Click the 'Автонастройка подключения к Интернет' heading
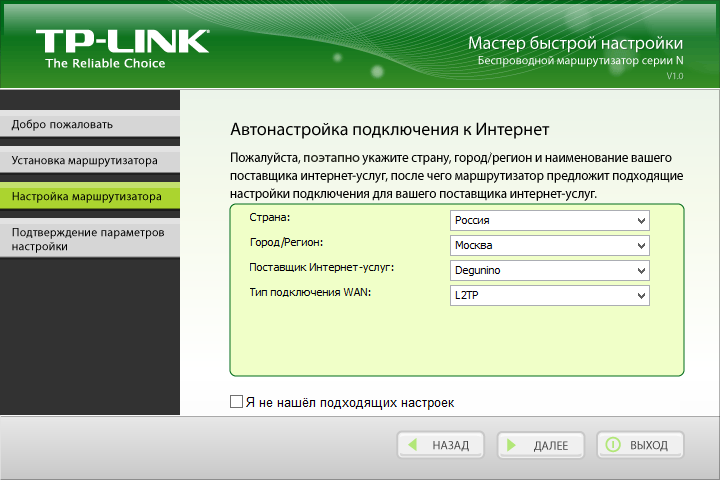Image resolution: width=720 pixels, height=480 pixels. (389, 130)
